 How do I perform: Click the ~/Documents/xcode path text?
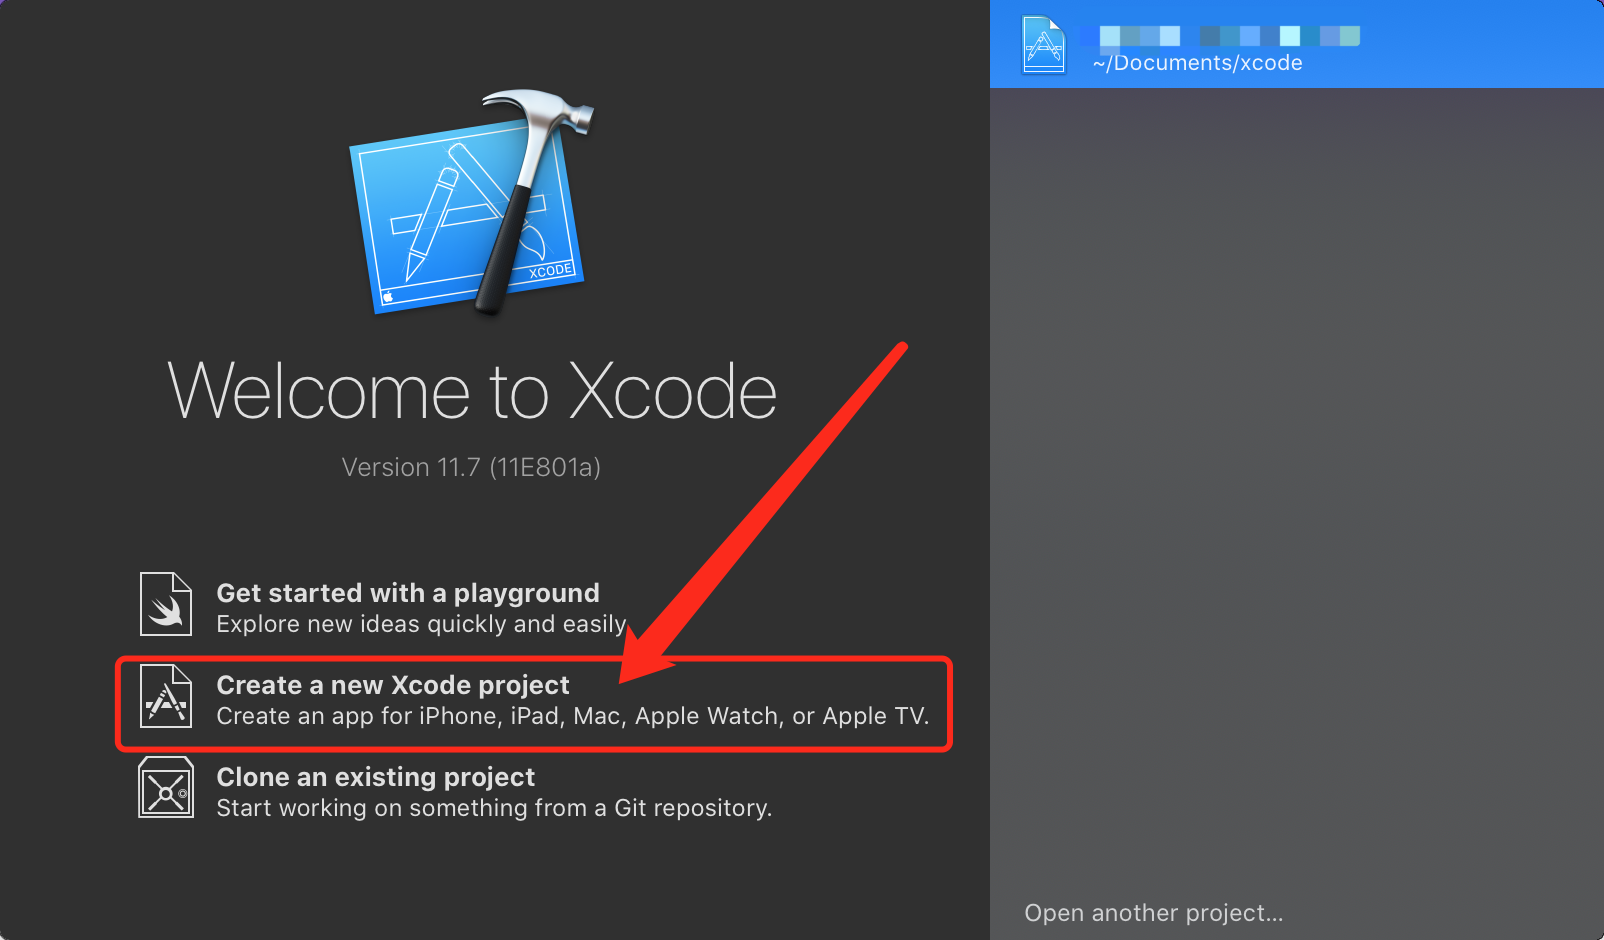pos(1198,63)
